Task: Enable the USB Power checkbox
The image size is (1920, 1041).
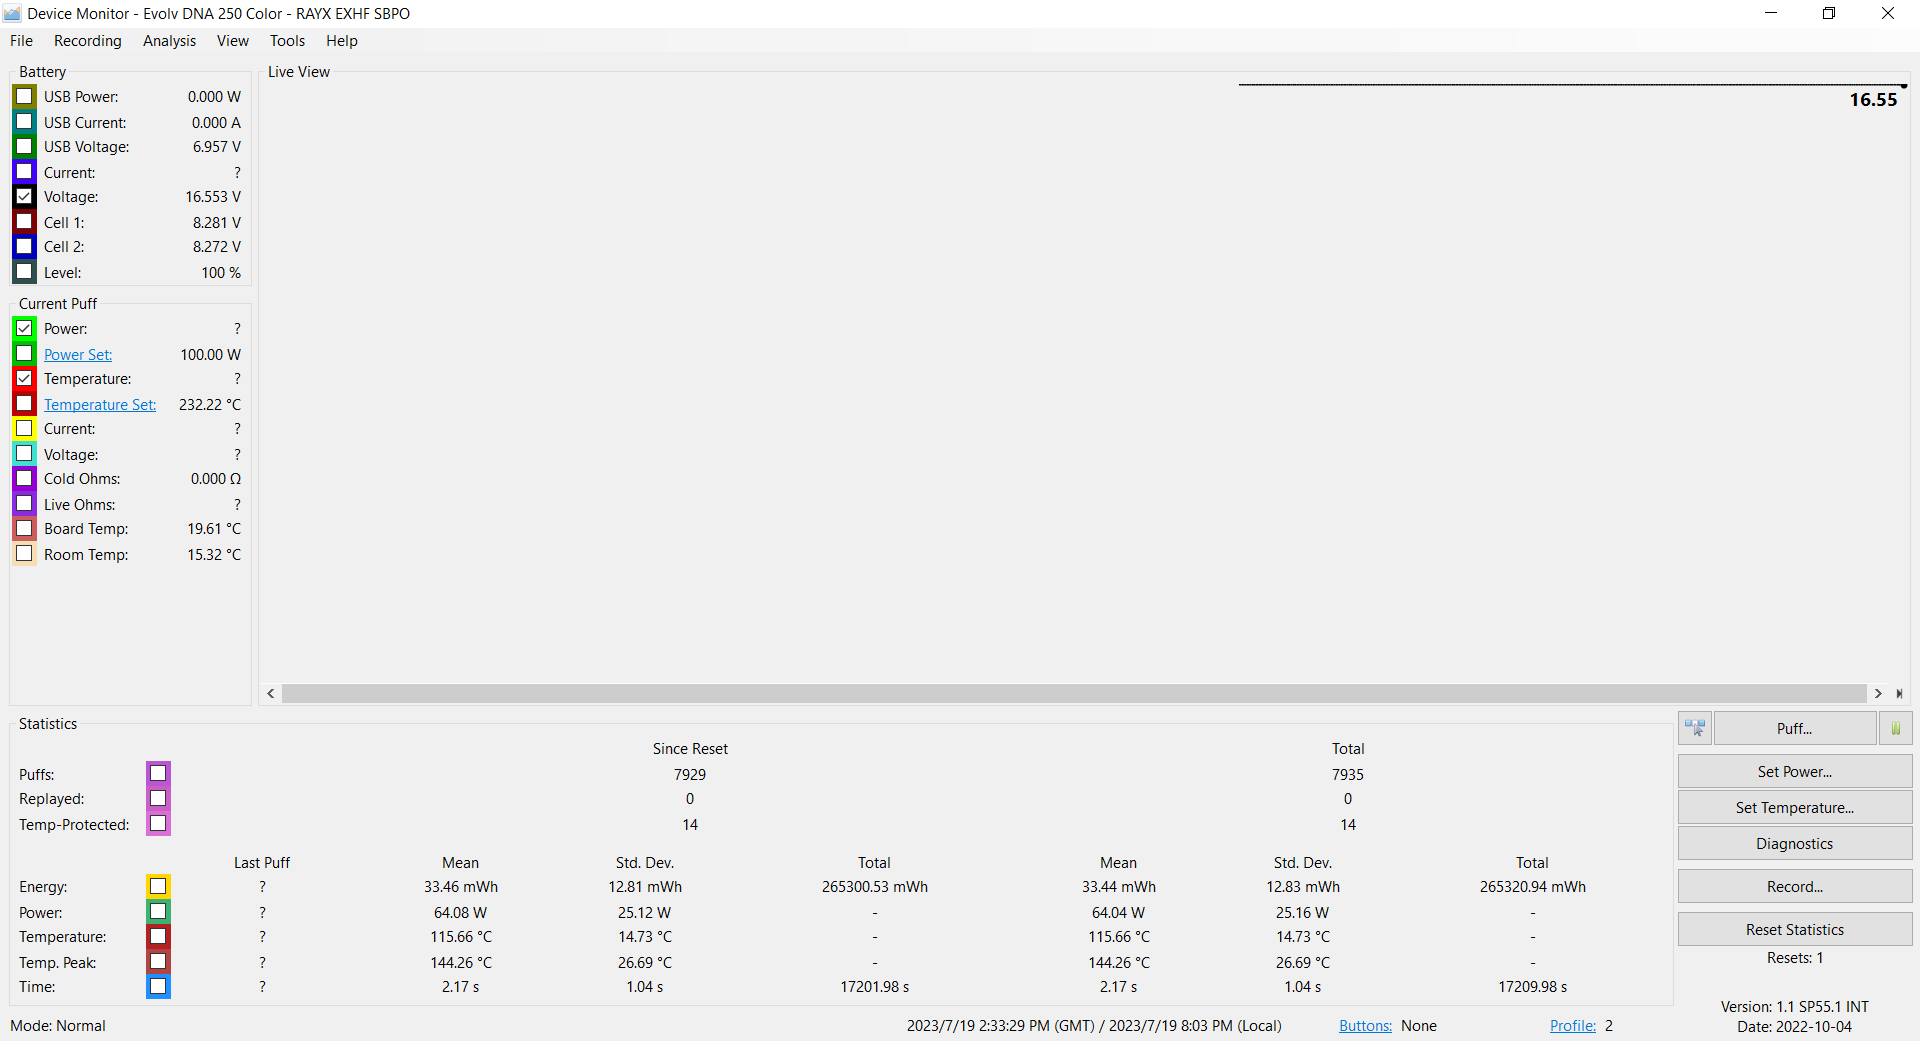Action: tap(25, 97)
